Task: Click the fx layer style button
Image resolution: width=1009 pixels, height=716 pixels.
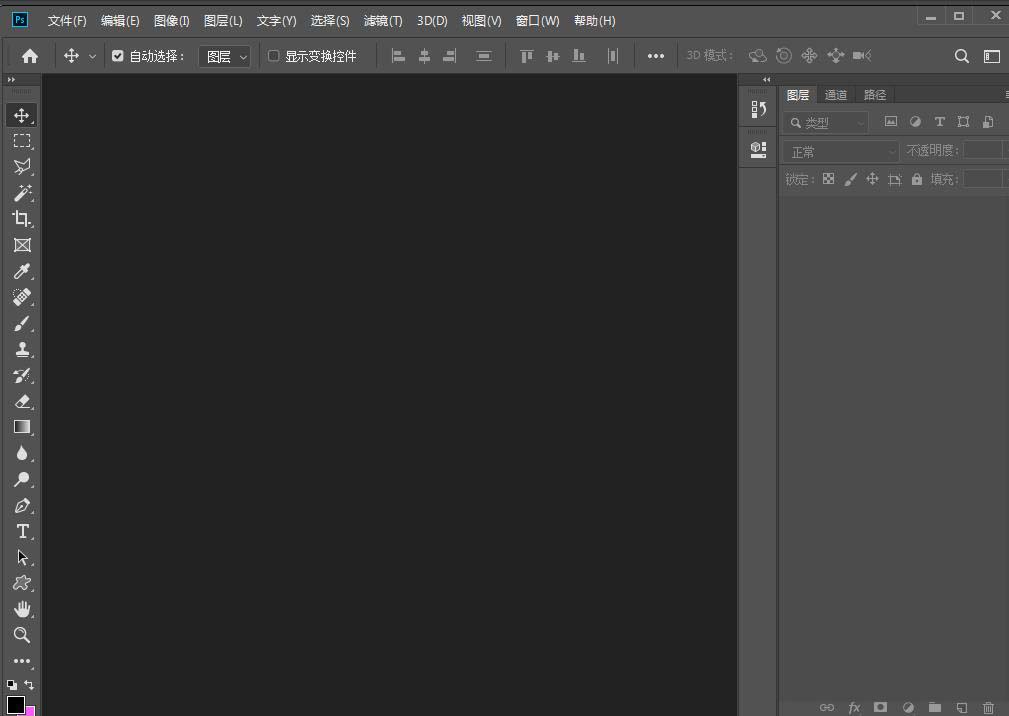Action: 854,708
